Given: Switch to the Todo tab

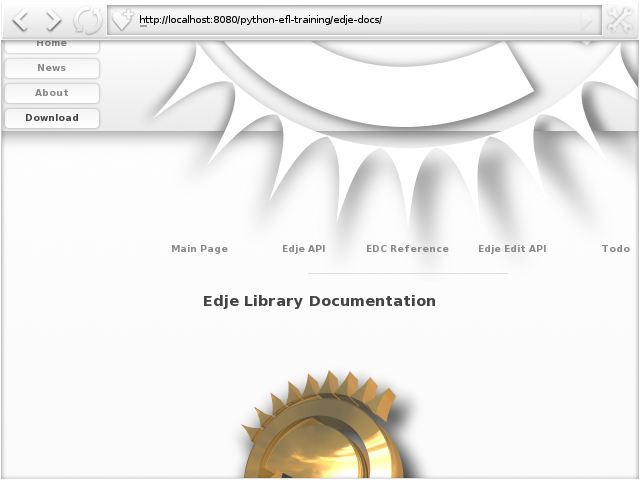Looking at the screenshot, I should click(x=616, y=249).
